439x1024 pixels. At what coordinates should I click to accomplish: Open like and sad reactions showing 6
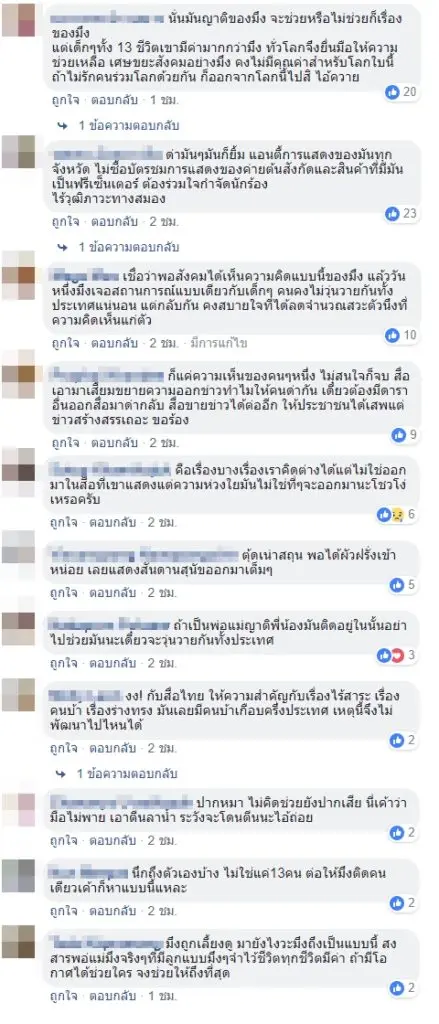[397, 515]
